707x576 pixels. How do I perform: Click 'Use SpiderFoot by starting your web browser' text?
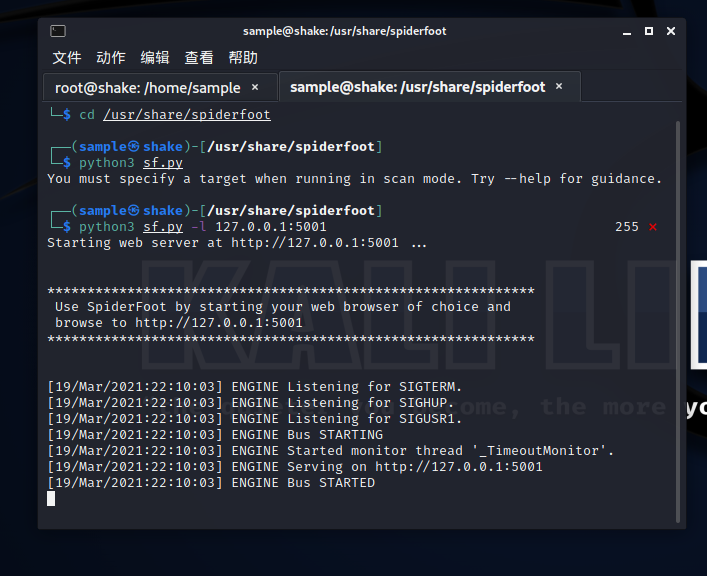pyautogui.click(x=283, y=307)
